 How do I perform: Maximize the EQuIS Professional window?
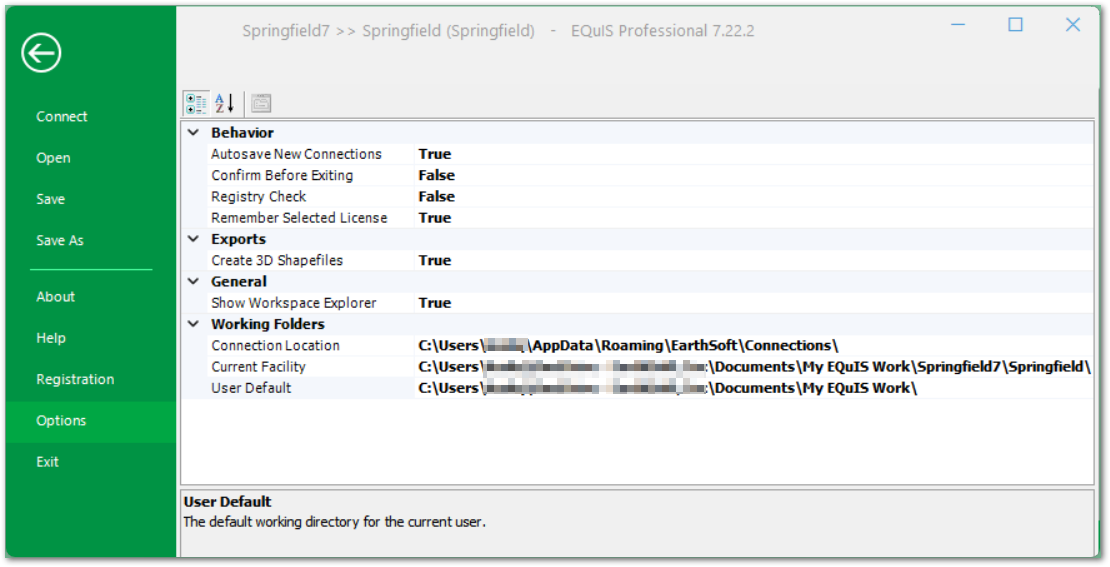[1015, 25]
